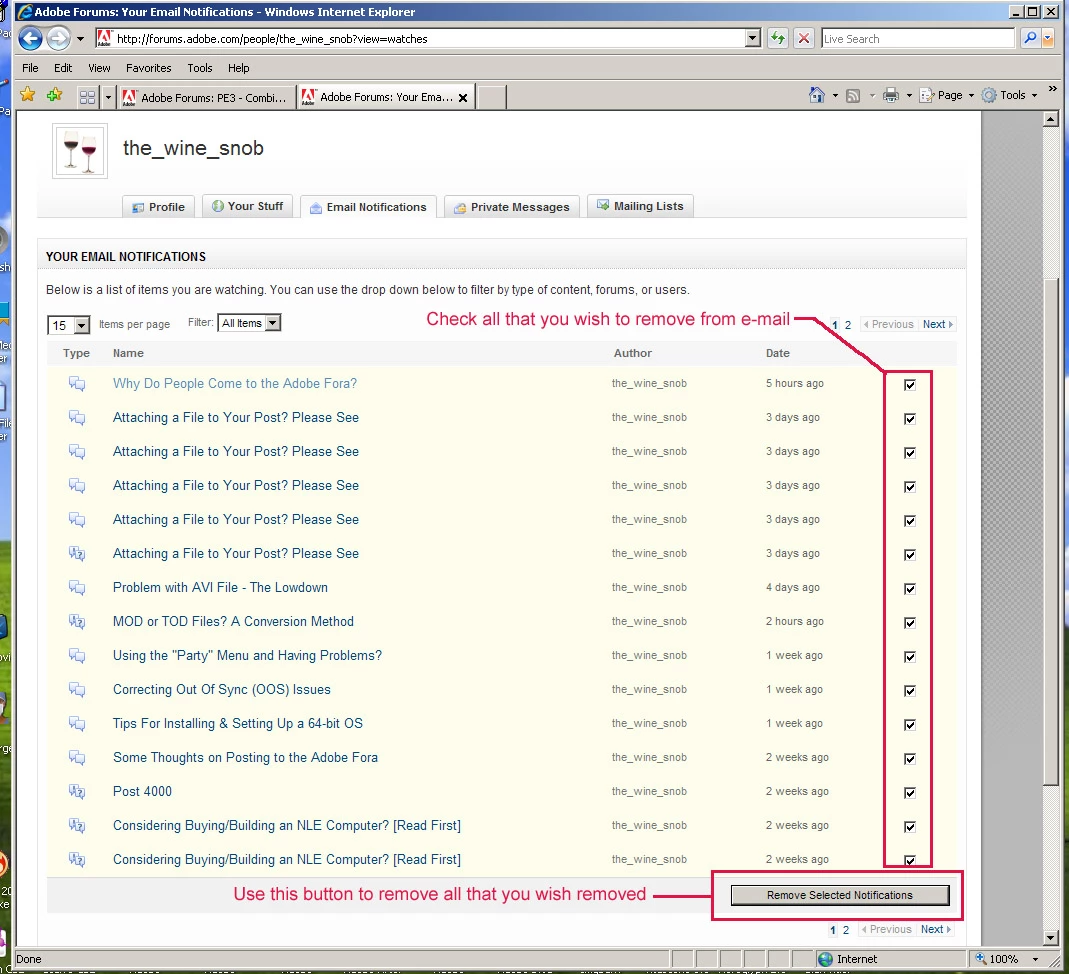Image resolution: width=1069 pixels, height=974 pixels.
Task: Click the vertical scrollbar up arrow
Action: point(1051,119)
